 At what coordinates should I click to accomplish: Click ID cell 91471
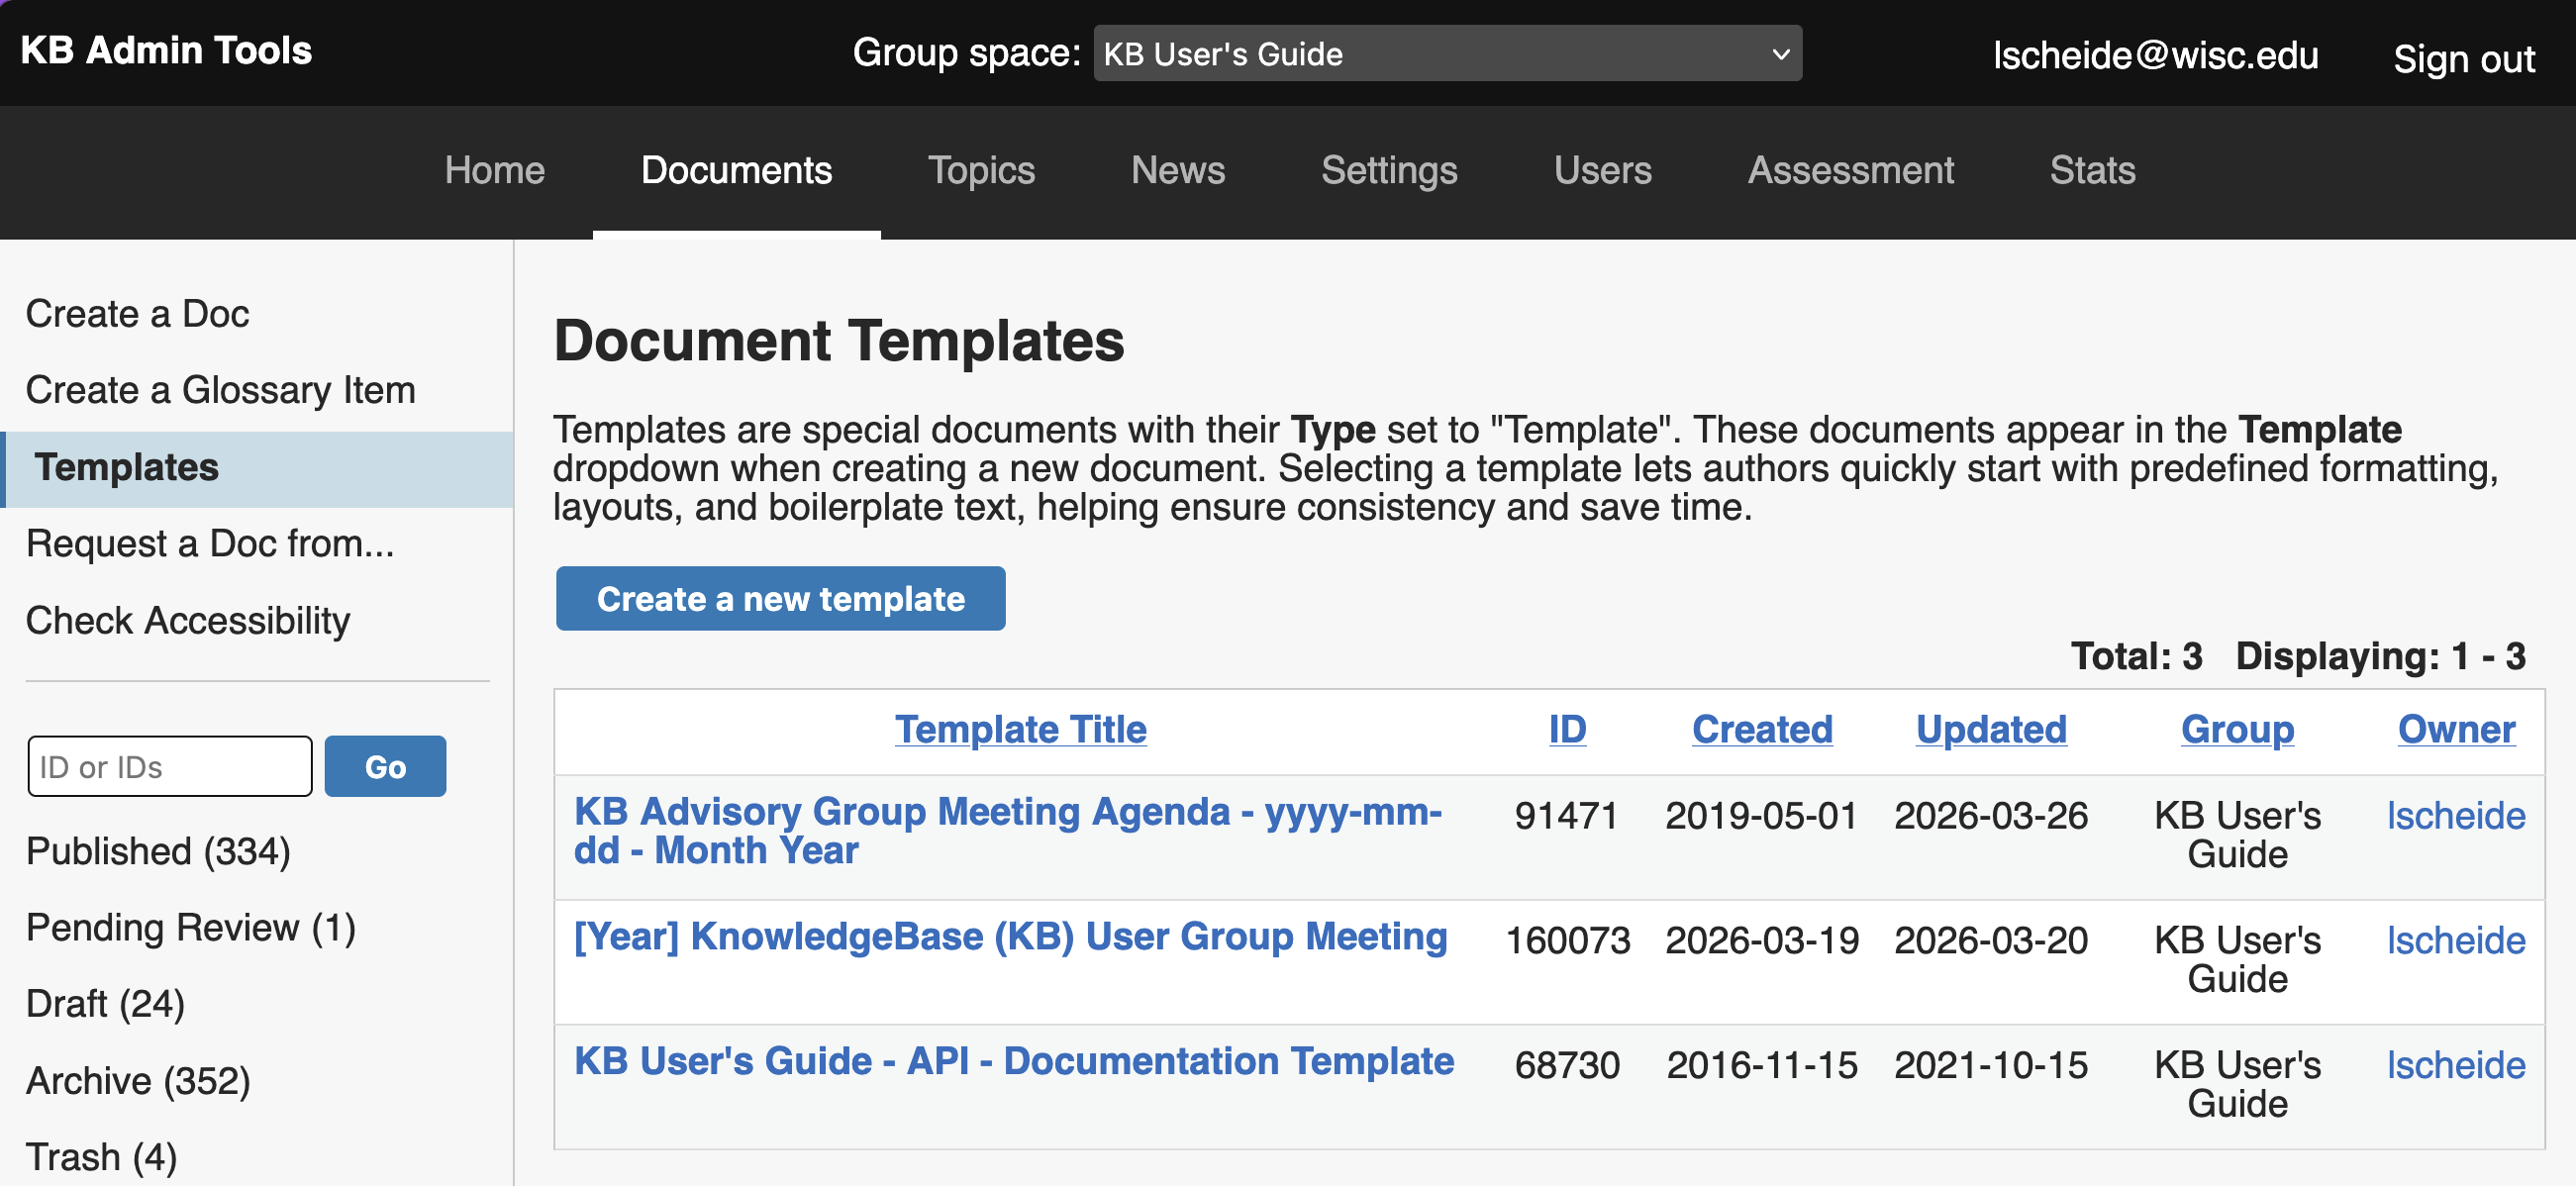pyautogui.click(x=1567, y=816)
